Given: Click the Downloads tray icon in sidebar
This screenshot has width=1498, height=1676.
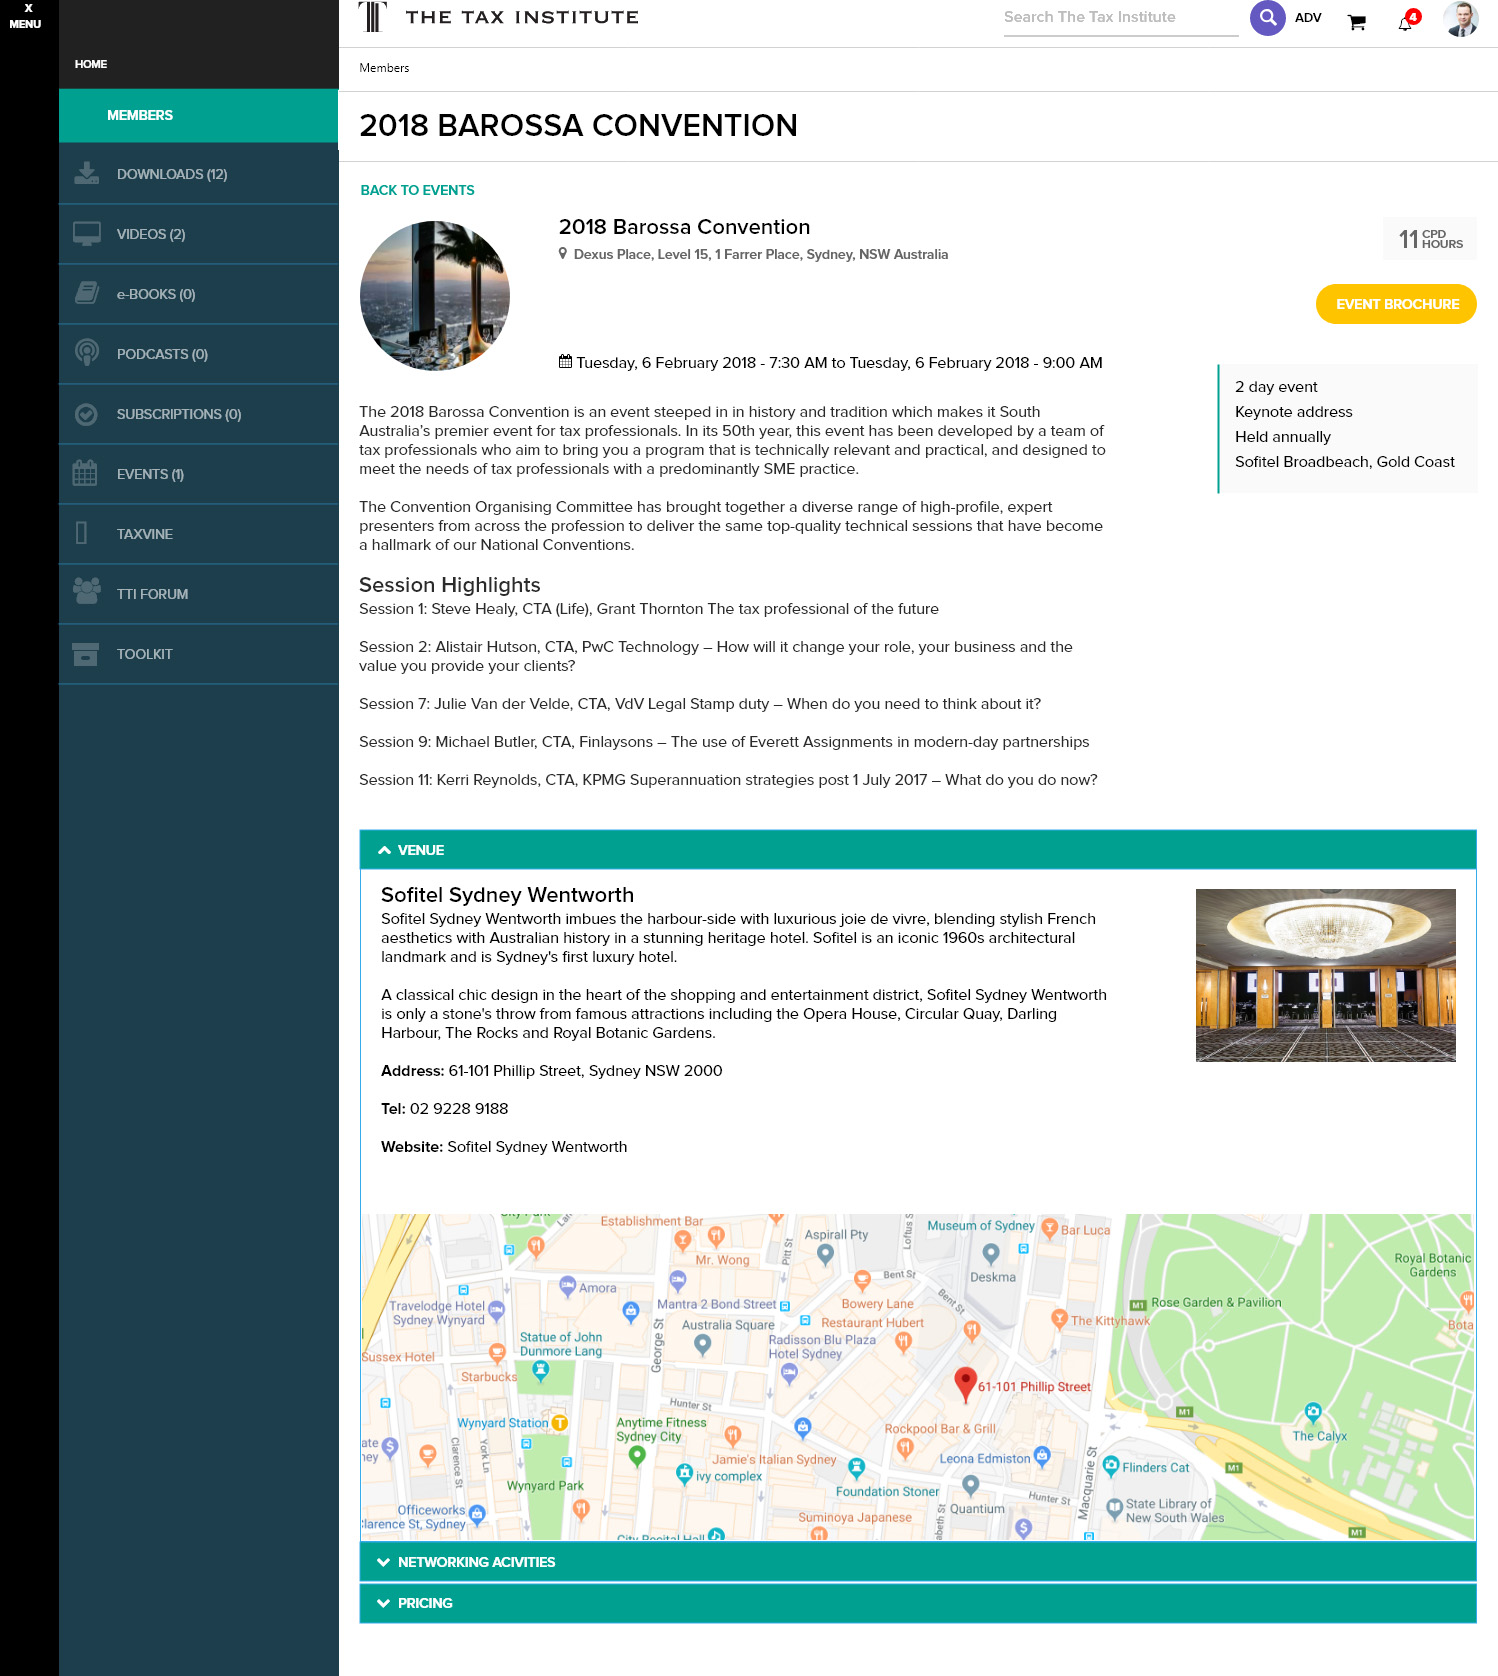Looking at the screenshot, I should [87, 173].
